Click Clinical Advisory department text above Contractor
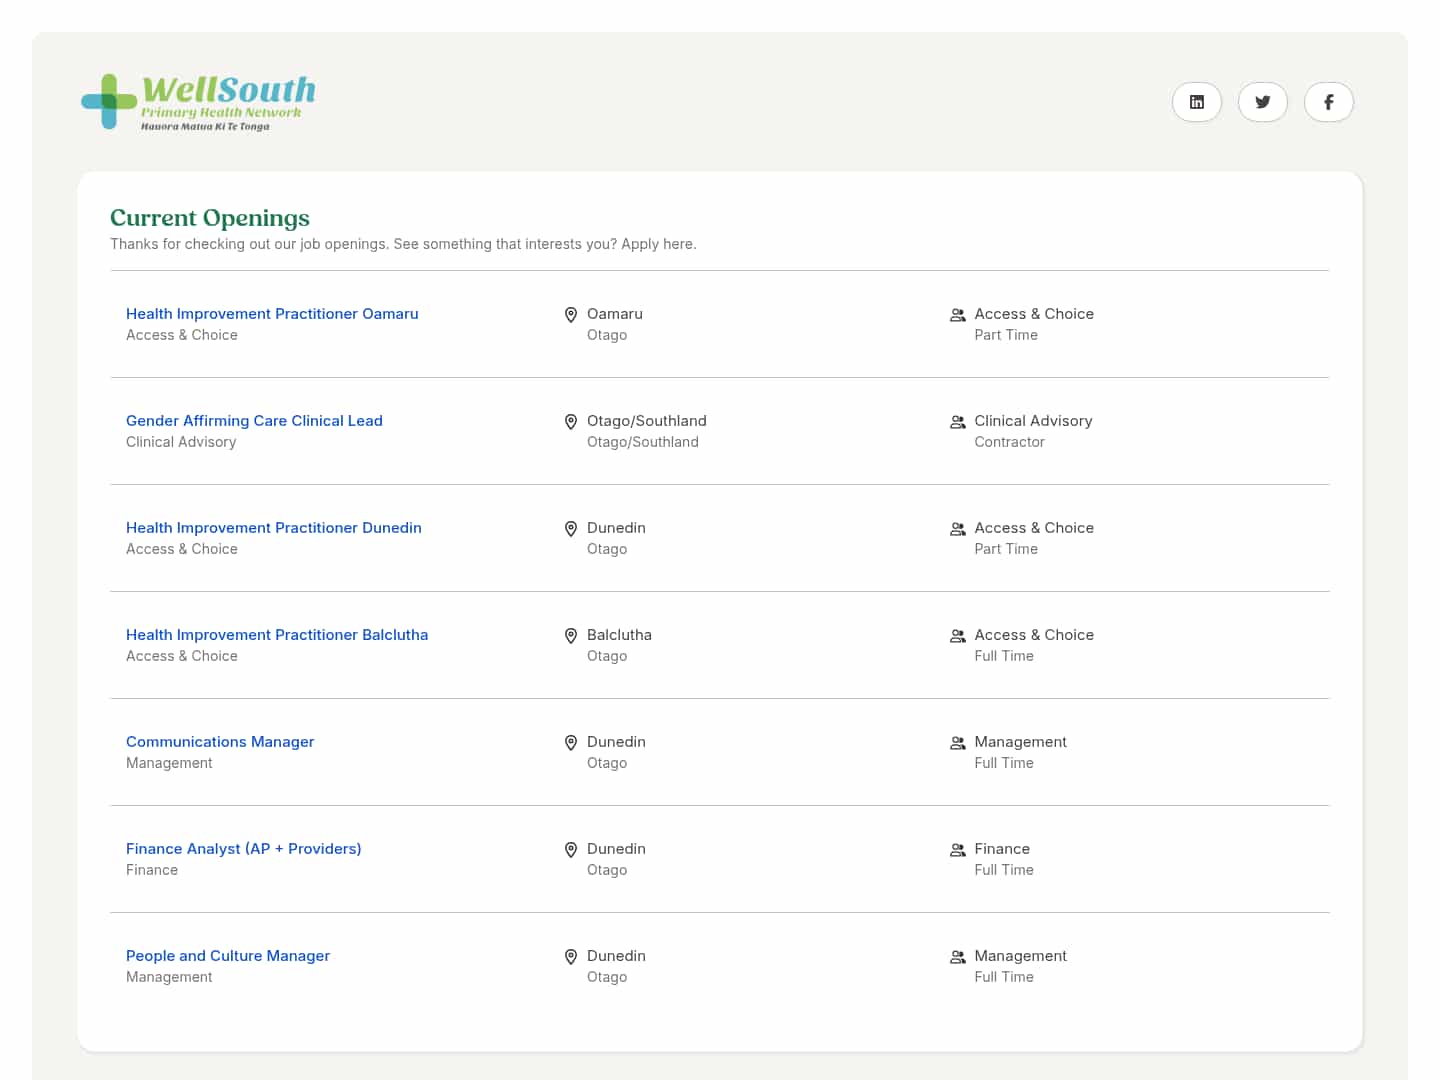Viewport: 1440px width, 1080px height. 1034,421
